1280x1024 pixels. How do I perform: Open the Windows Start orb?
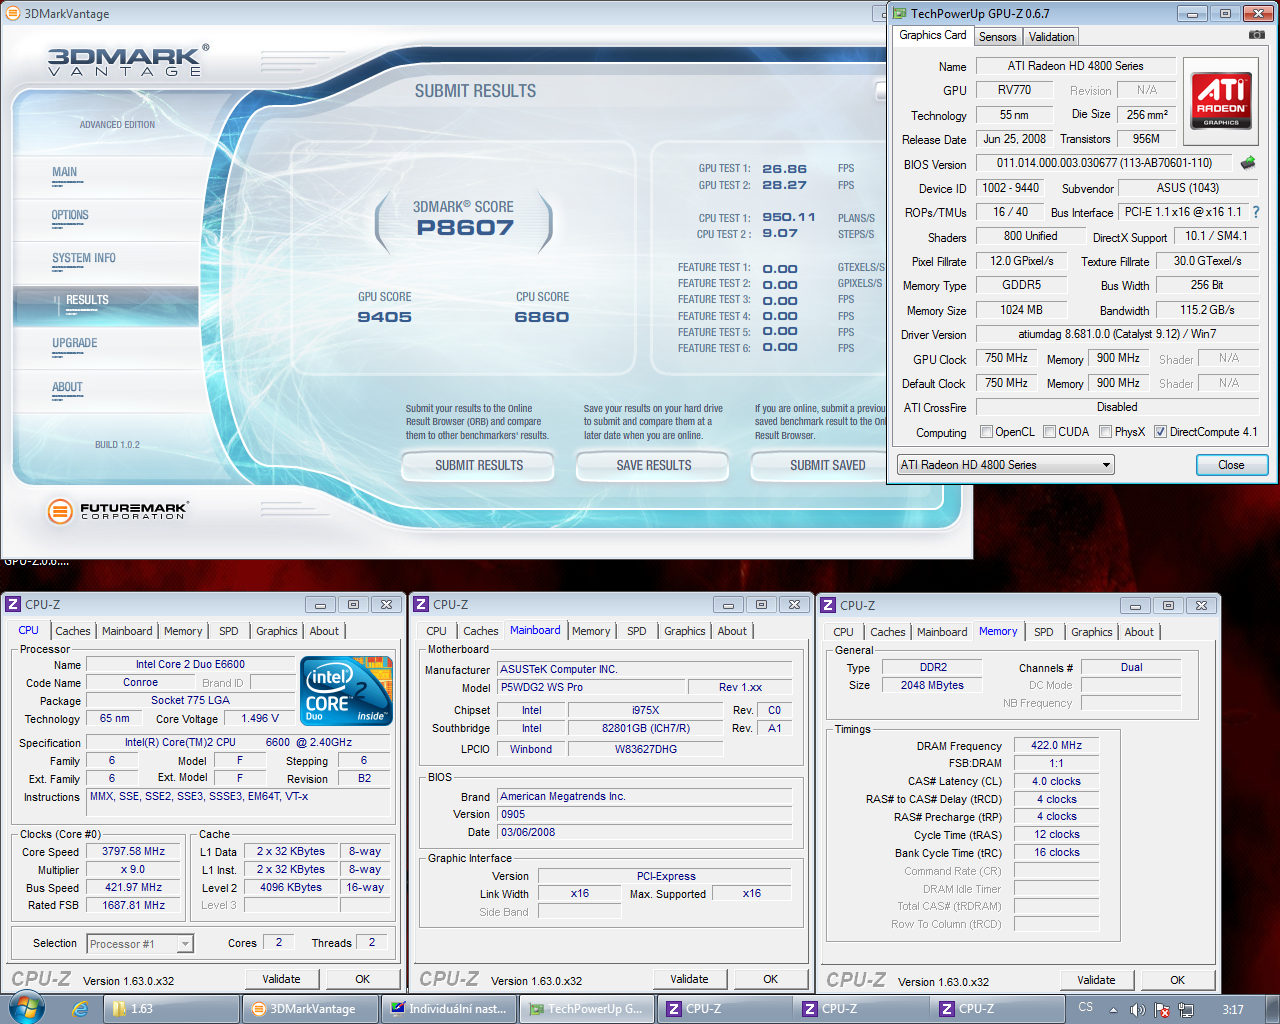pyautogui.click(x=26, y=1008)
